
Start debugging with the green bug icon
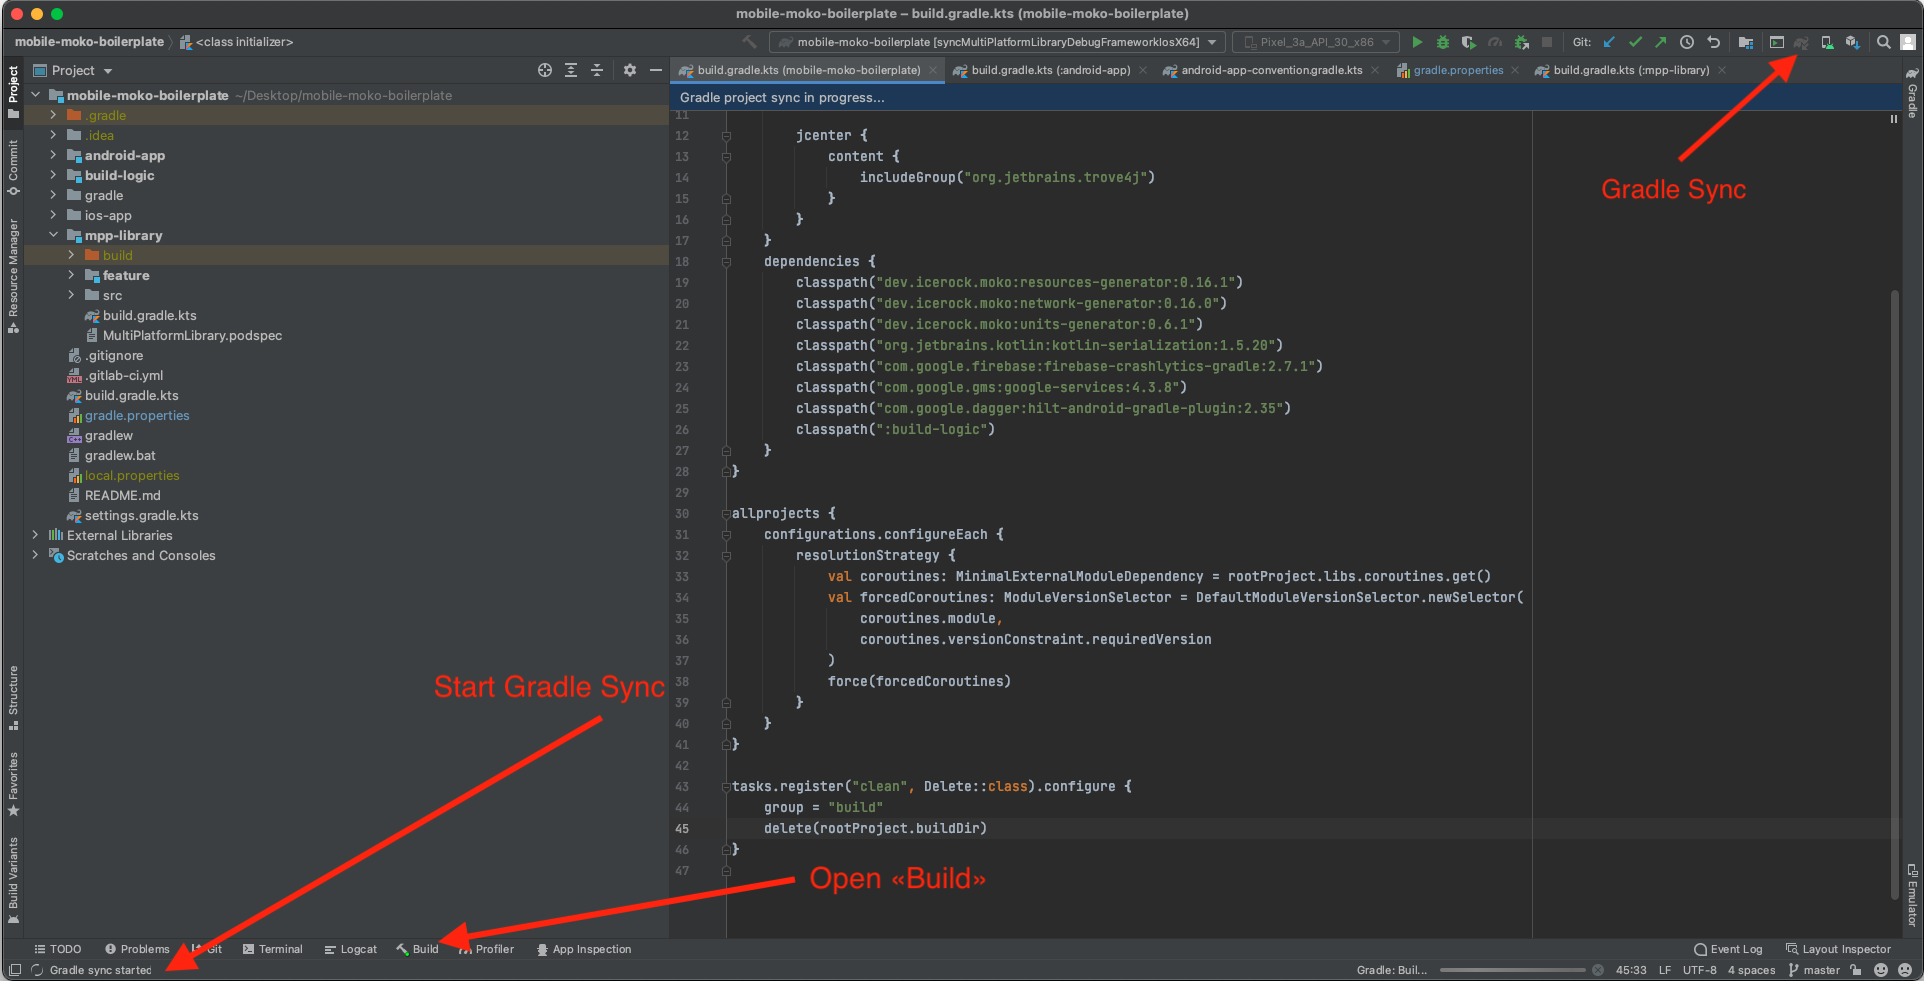click(x=1443, y=42)
